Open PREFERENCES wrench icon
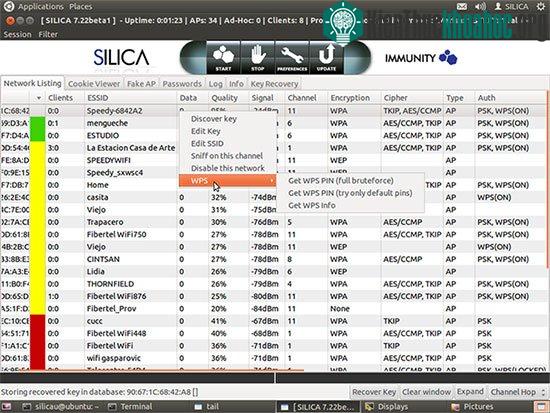Screen dimensions: 550x413 point(292,58)
